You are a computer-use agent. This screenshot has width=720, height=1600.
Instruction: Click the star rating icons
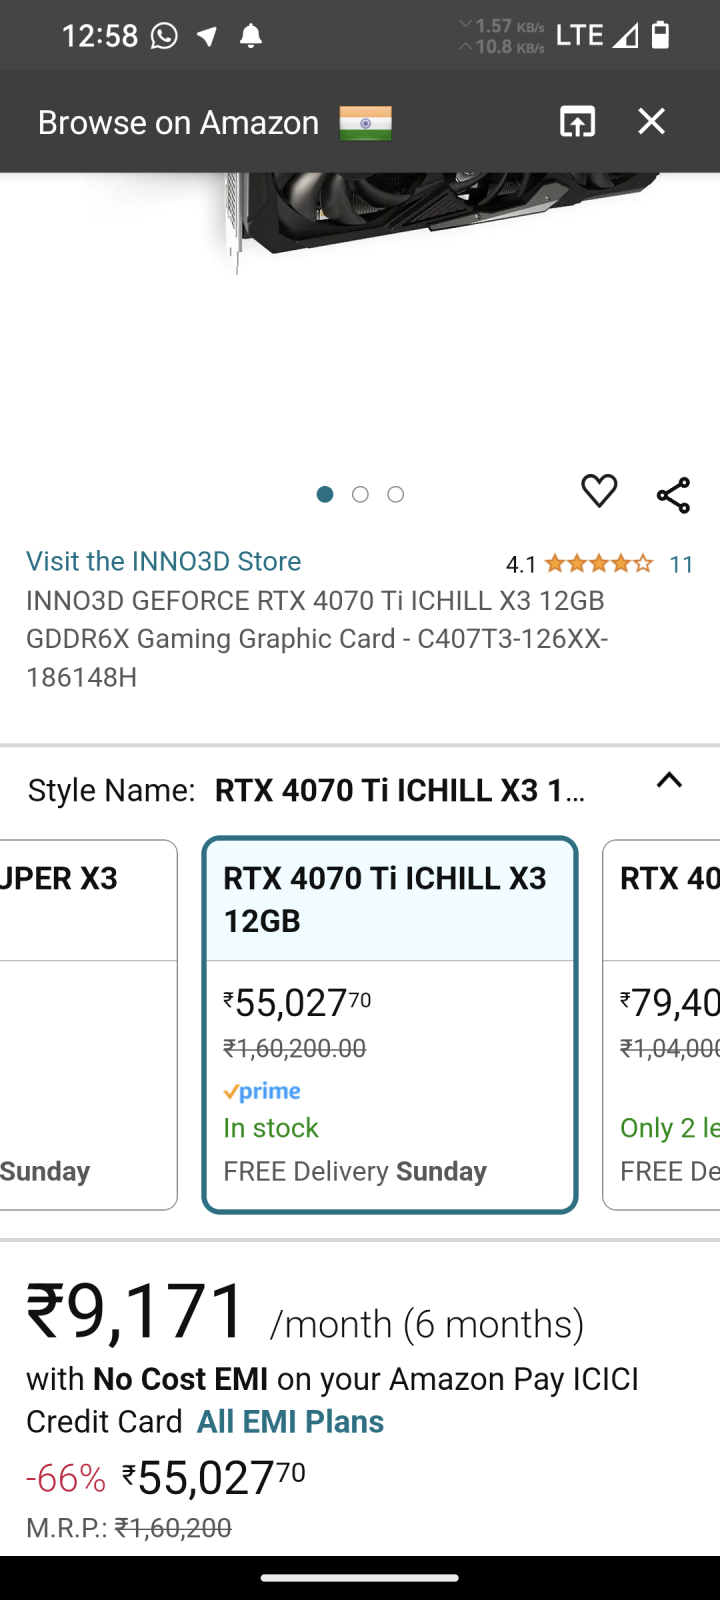598,564
